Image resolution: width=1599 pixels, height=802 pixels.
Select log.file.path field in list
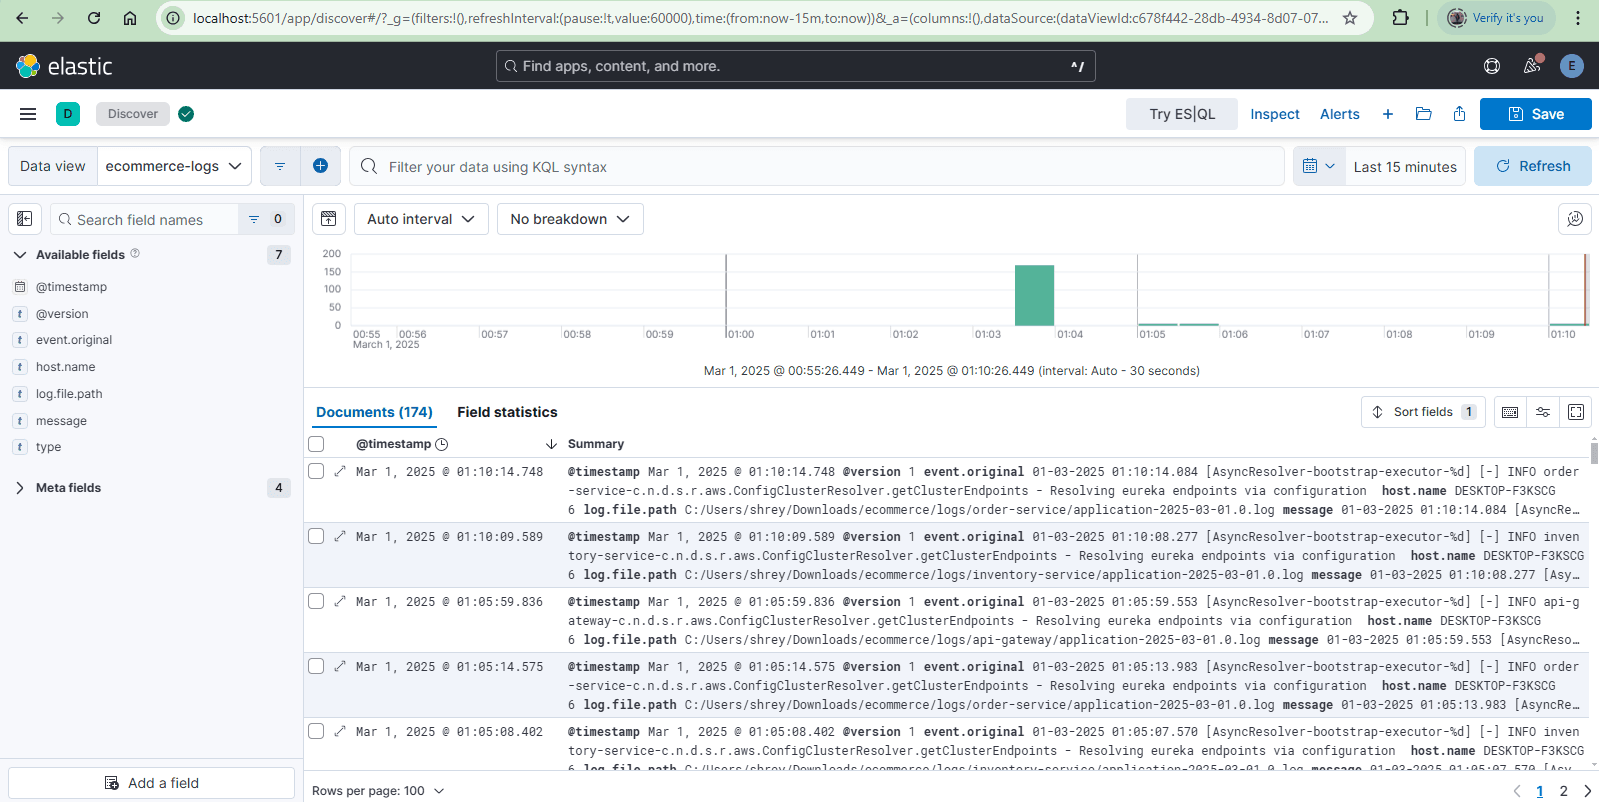coord(69,394)
